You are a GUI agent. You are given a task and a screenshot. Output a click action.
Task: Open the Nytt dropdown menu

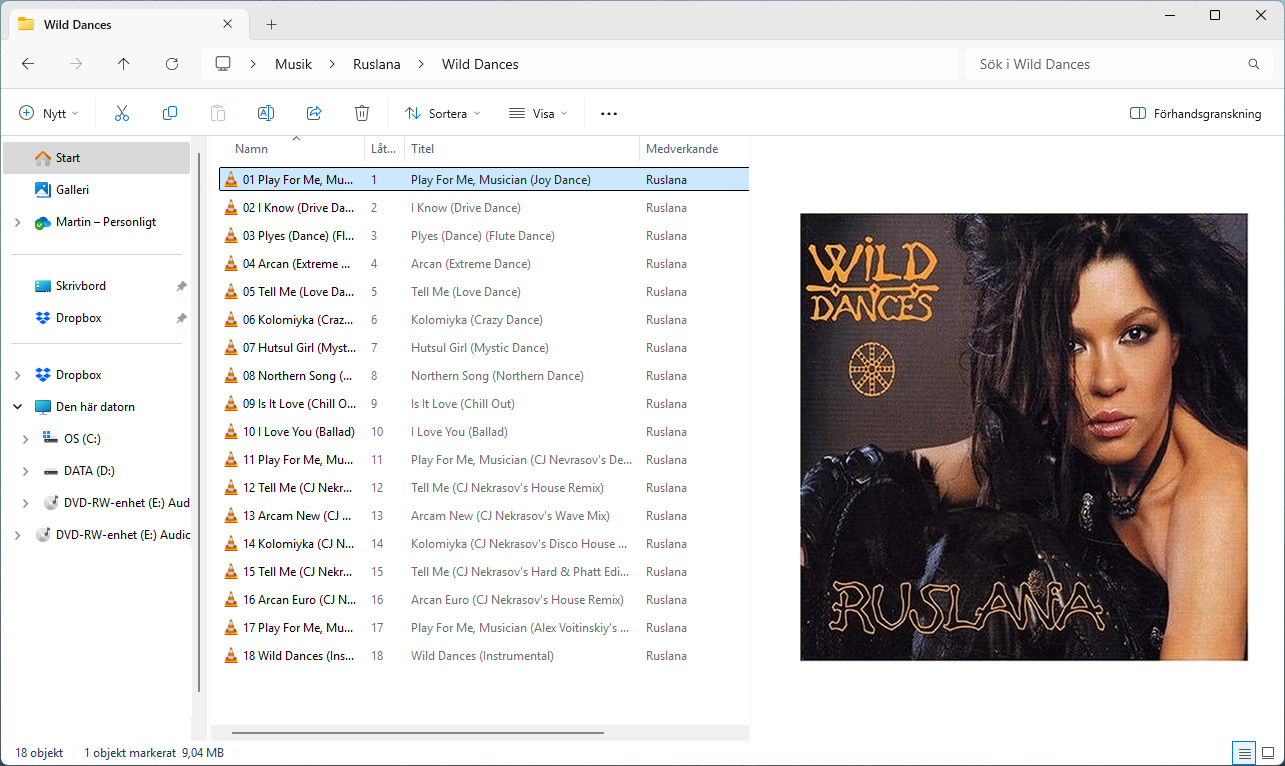tap(49, 113)
